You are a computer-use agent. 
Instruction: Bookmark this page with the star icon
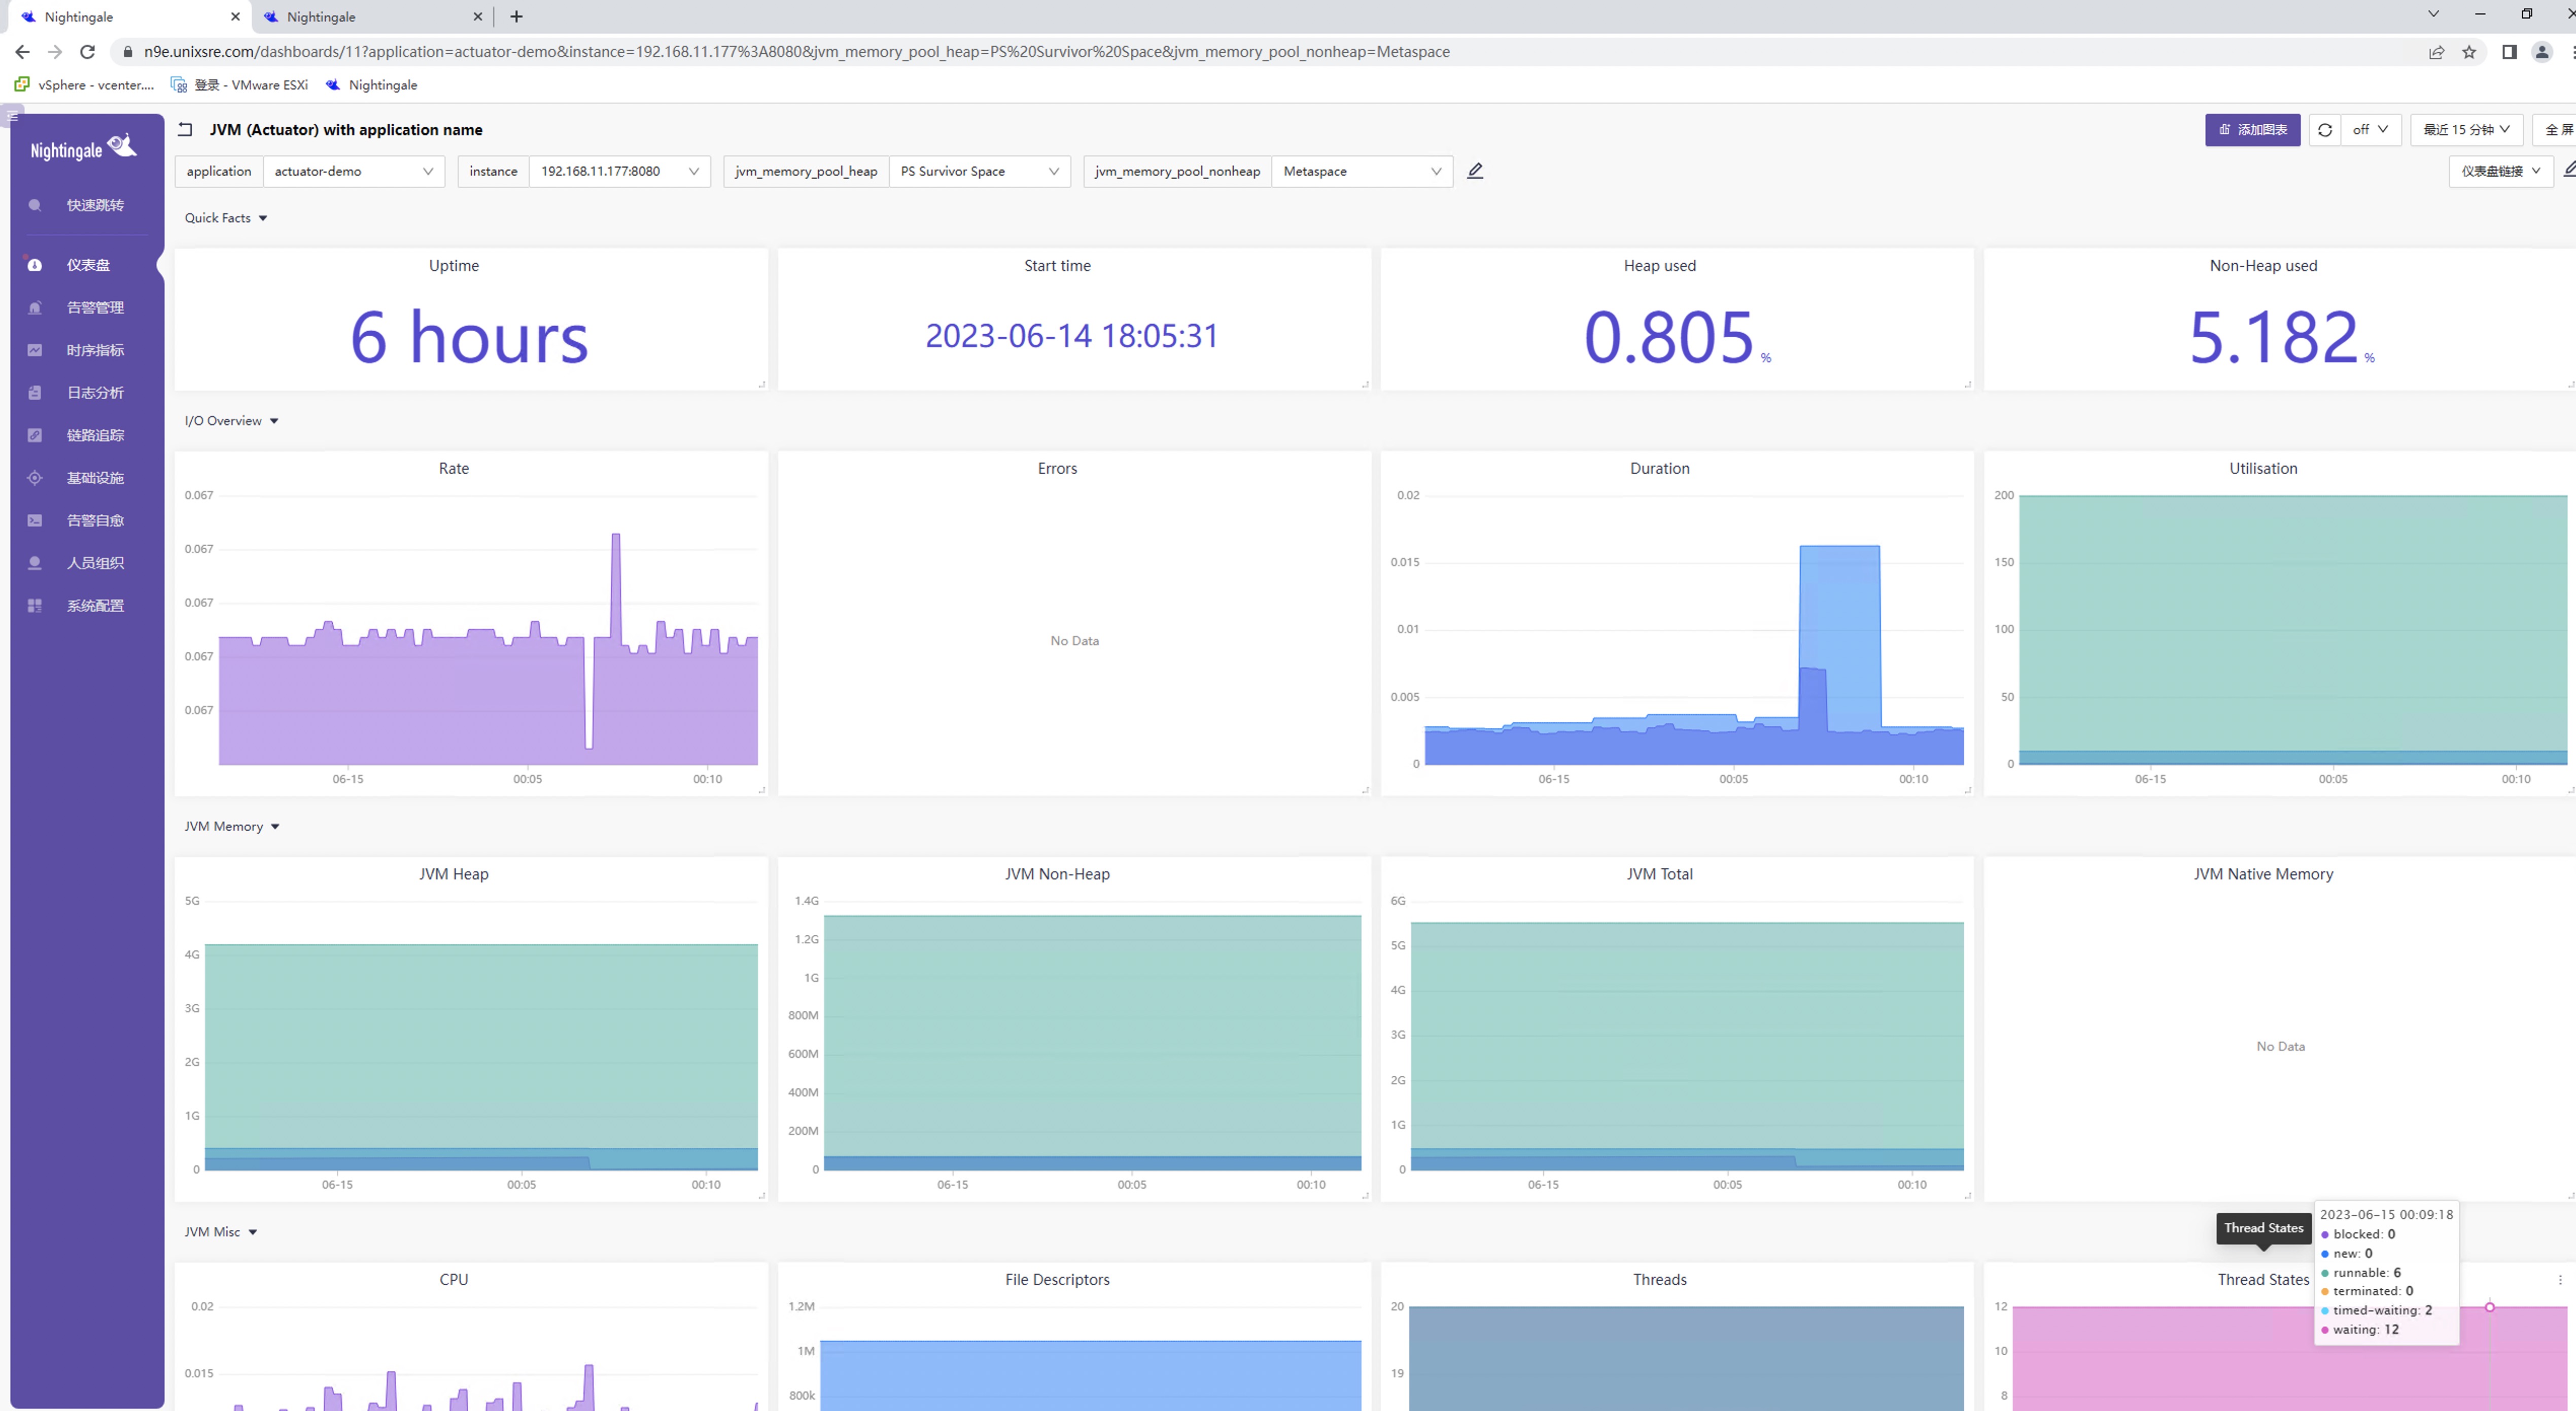point(2469,52)
